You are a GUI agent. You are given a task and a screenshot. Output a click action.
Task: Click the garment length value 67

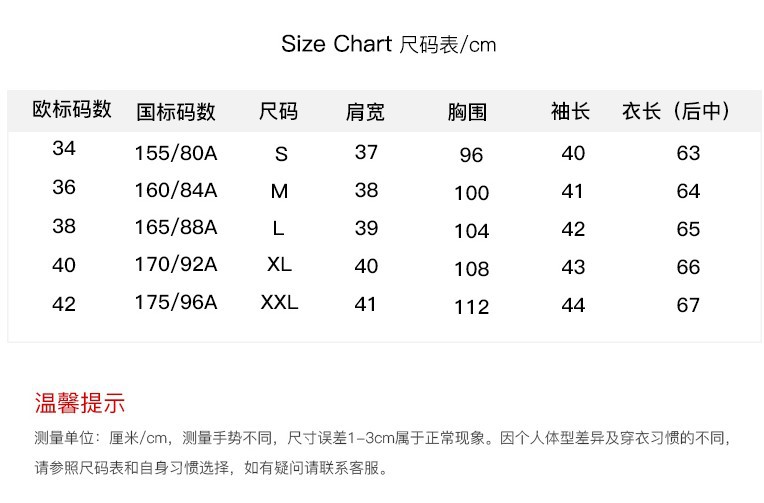pyautogui.click(x=688, y=305)
